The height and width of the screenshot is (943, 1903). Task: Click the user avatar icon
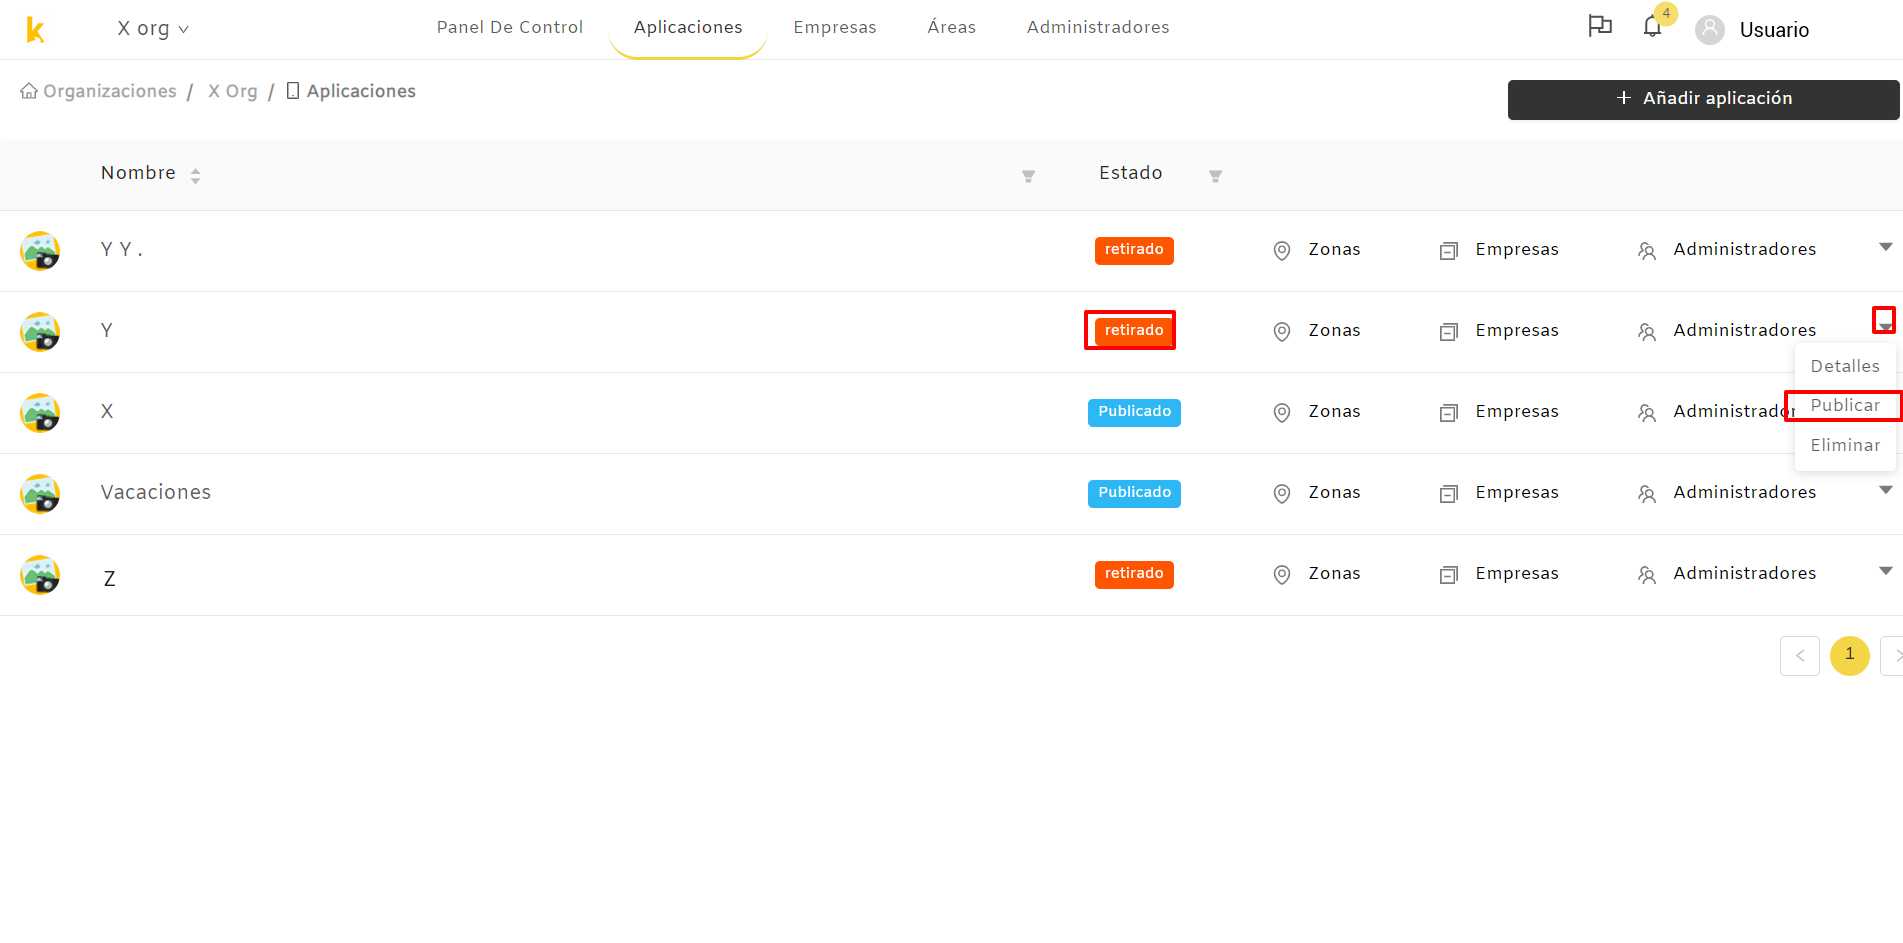1710,30
